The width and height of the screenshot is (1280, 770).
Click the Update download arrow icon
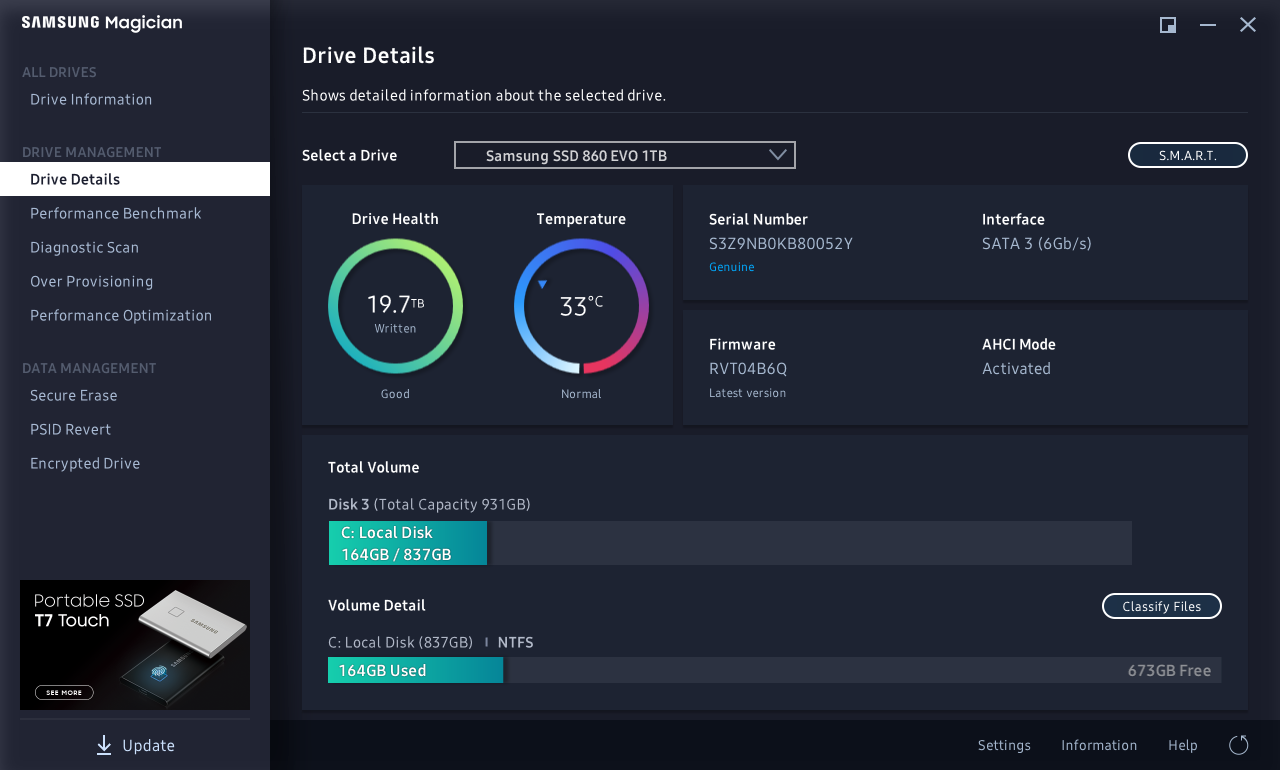[104, 745]
